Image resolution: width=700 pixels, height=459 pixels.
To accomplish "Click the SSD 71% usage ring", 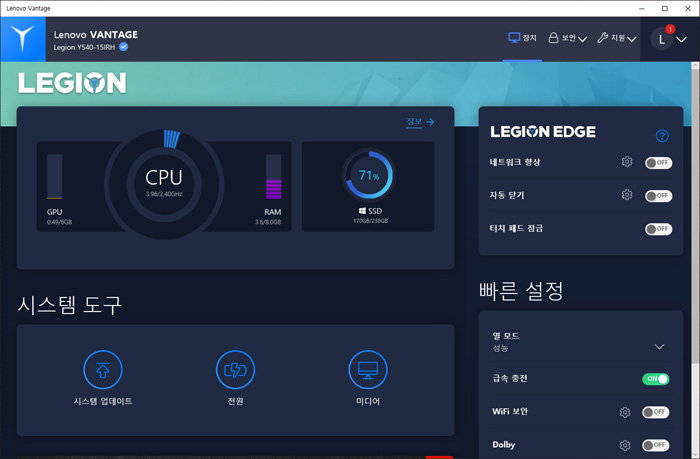I will click(369, 175).
